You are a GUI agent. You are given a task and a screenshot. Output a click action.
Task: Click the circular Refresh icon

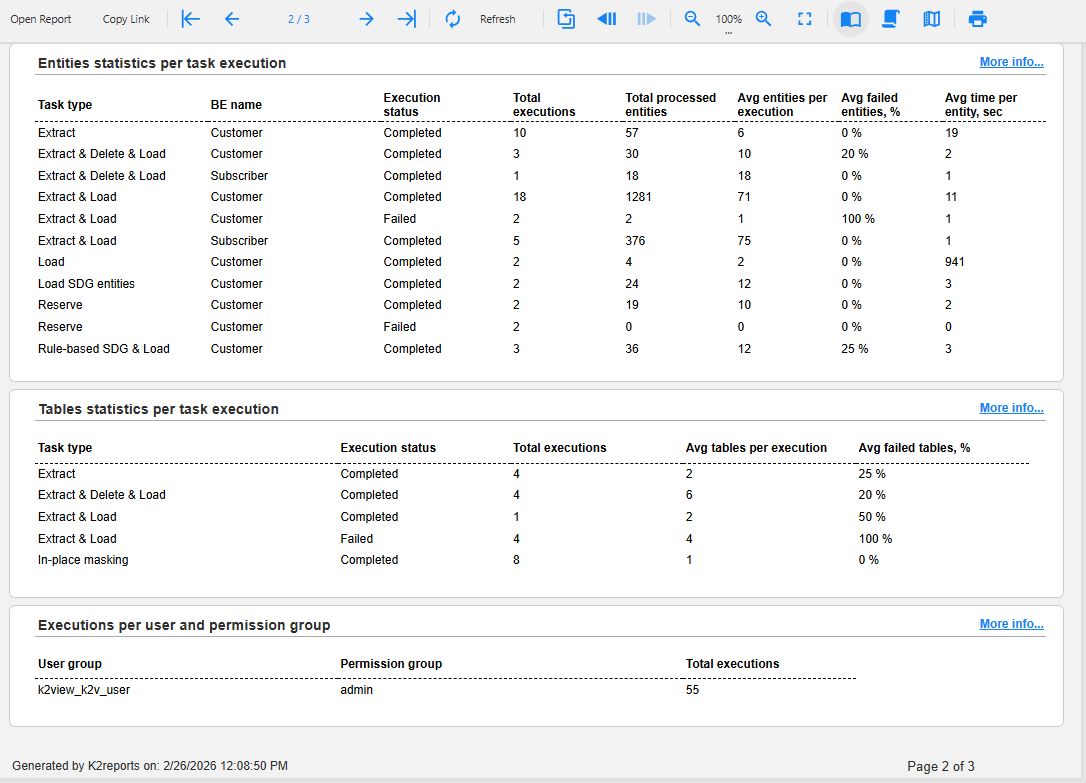[x=453, y=19]
